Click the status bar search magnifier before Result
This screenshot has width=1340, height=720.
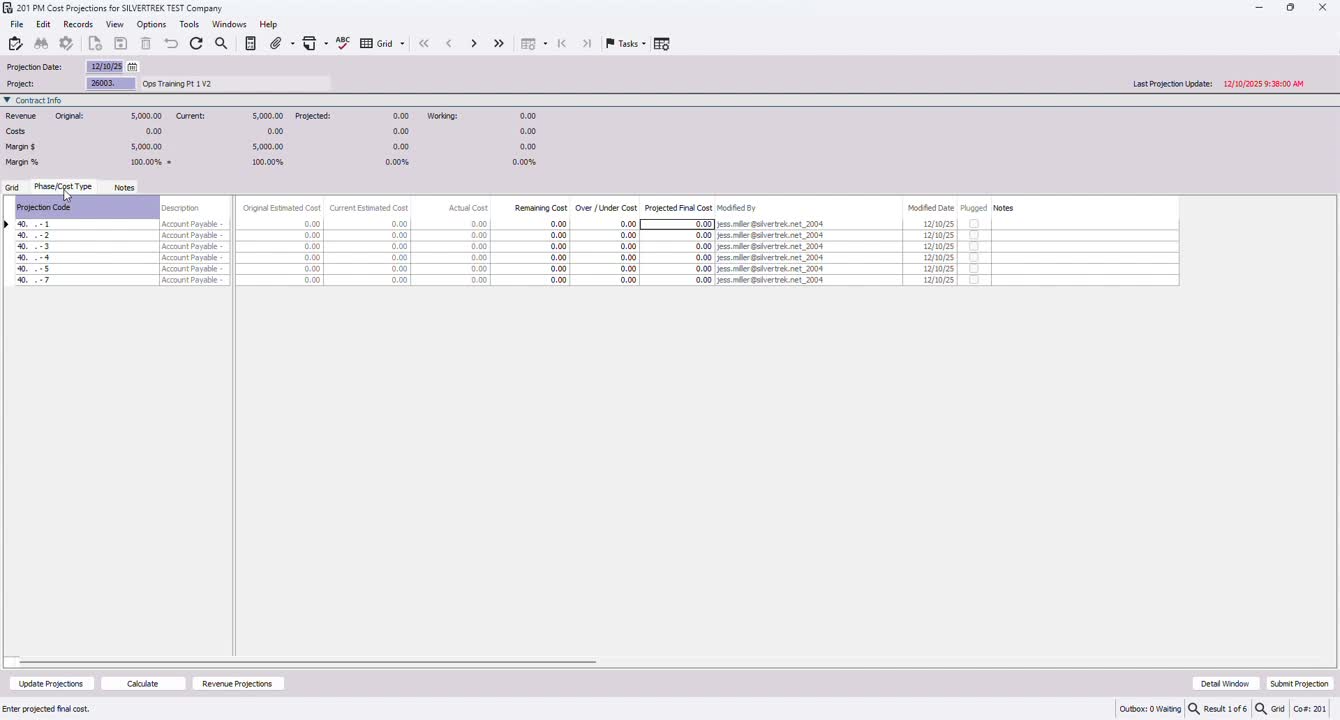pyautogui.click(x=1194, y=709)
